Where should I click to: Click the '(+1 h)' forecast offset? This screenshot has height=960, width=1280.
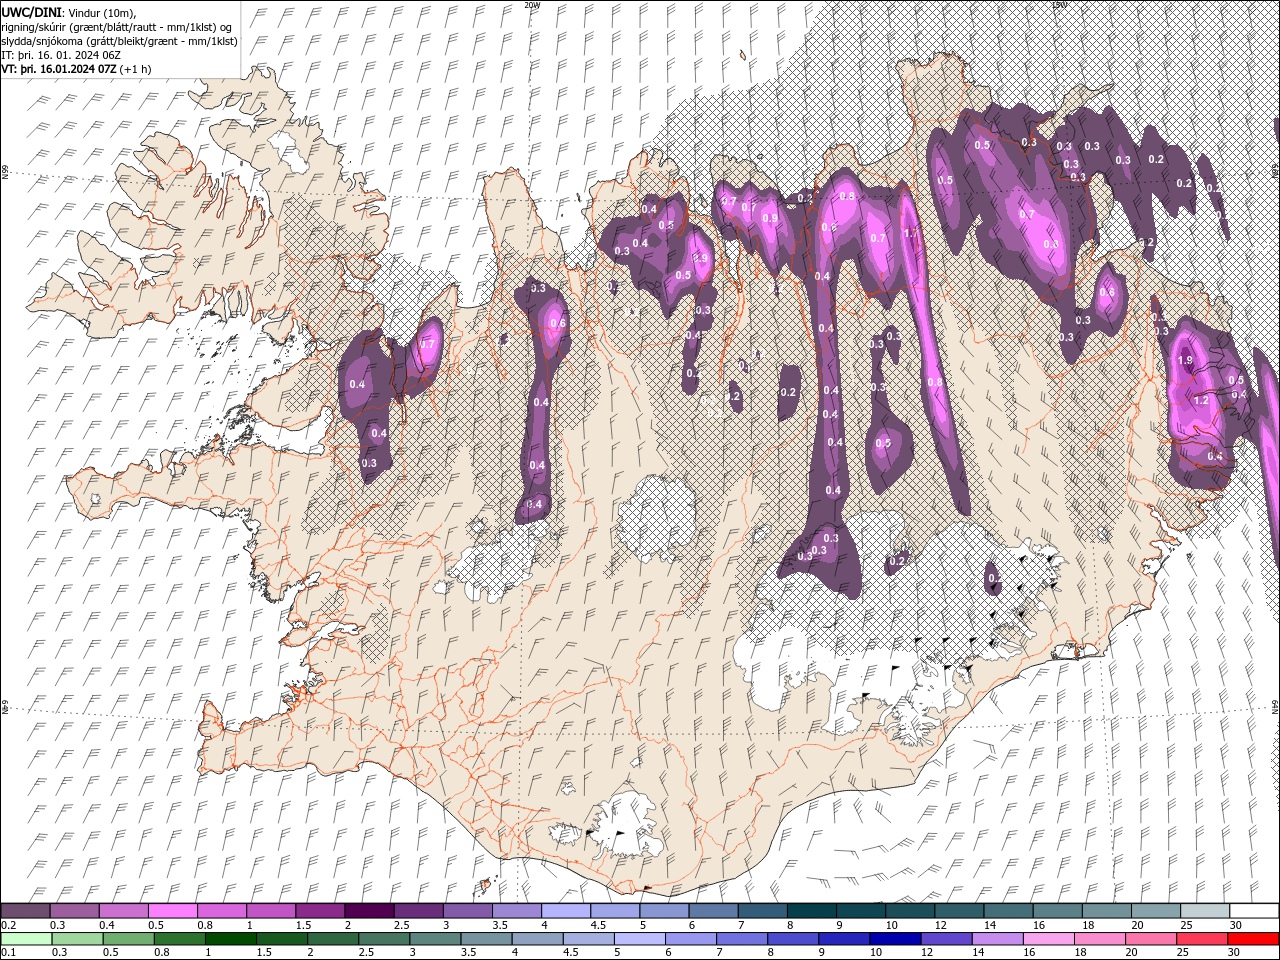click(136, 69)
